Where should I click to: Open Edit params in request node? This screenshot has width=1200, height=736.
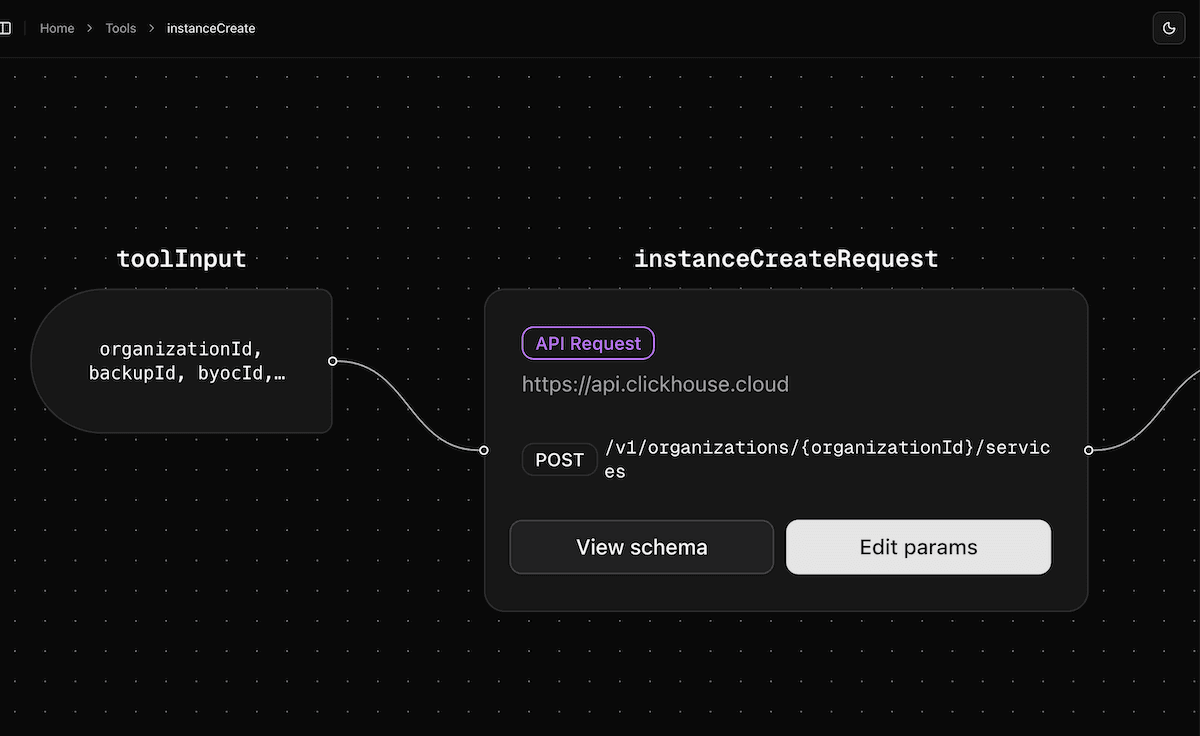click(918, 547)
